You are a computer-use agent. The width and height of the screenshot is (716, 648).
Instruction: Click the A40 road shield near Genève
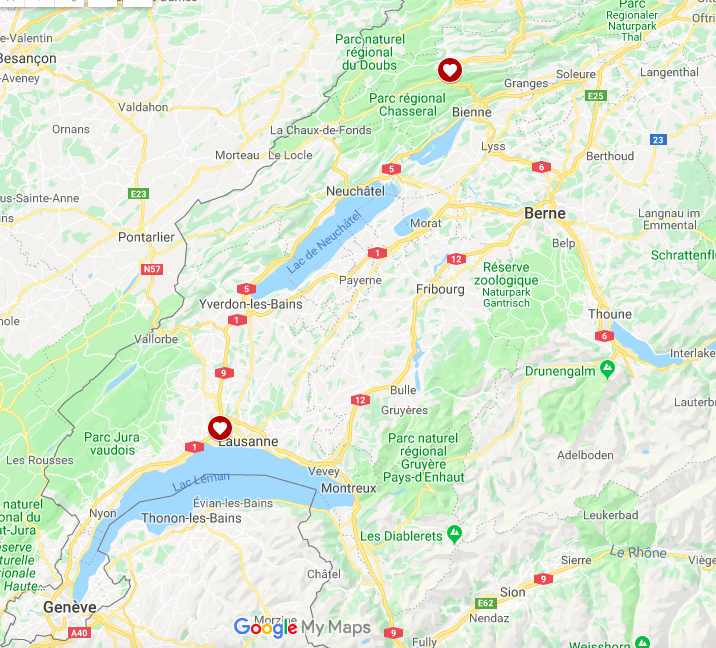pyautogui.click(x=79, y=633)
